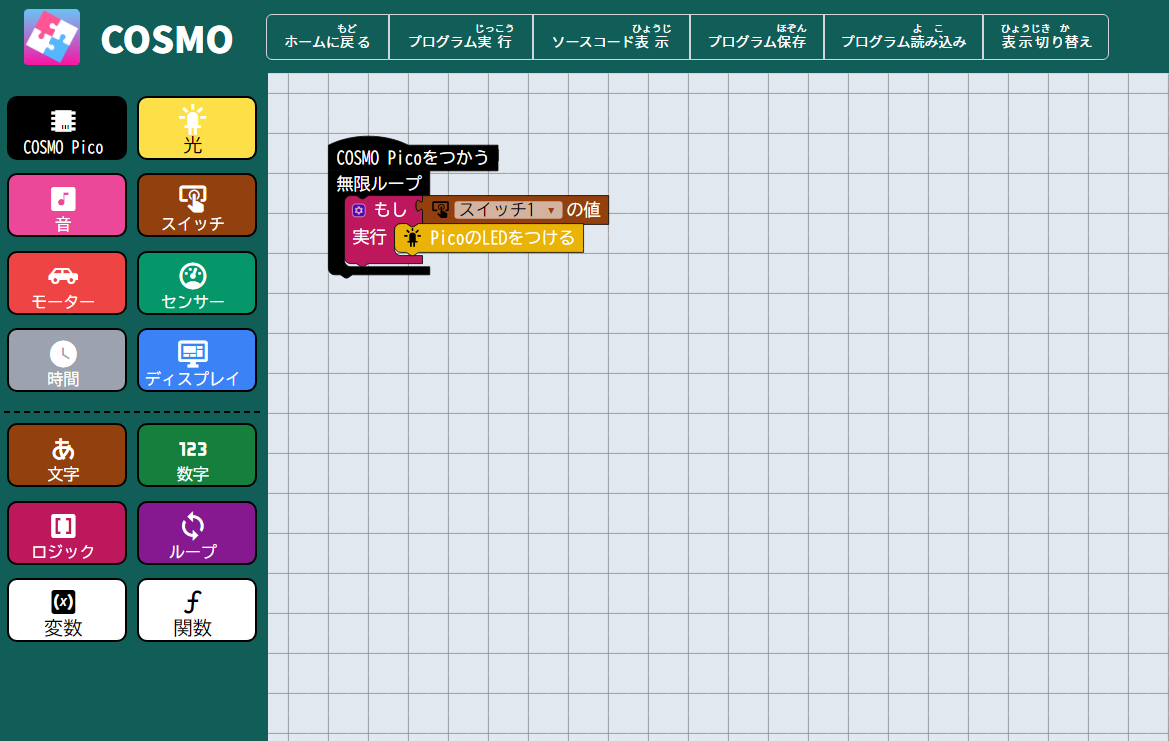Viewport: 1169px width, 741px height.
Task: Open the スイッチ block category
Action: [x=197, y=205]
